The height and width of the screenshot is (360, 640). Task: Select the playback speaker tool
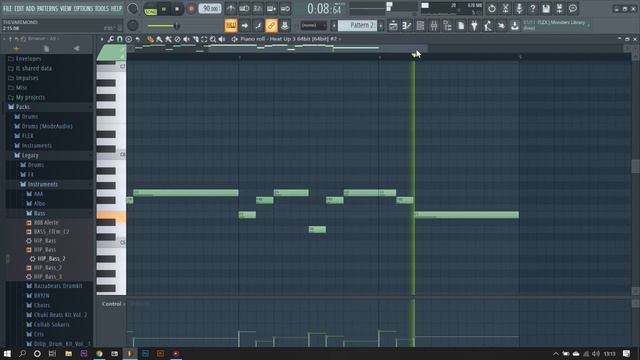coord(222,39)
